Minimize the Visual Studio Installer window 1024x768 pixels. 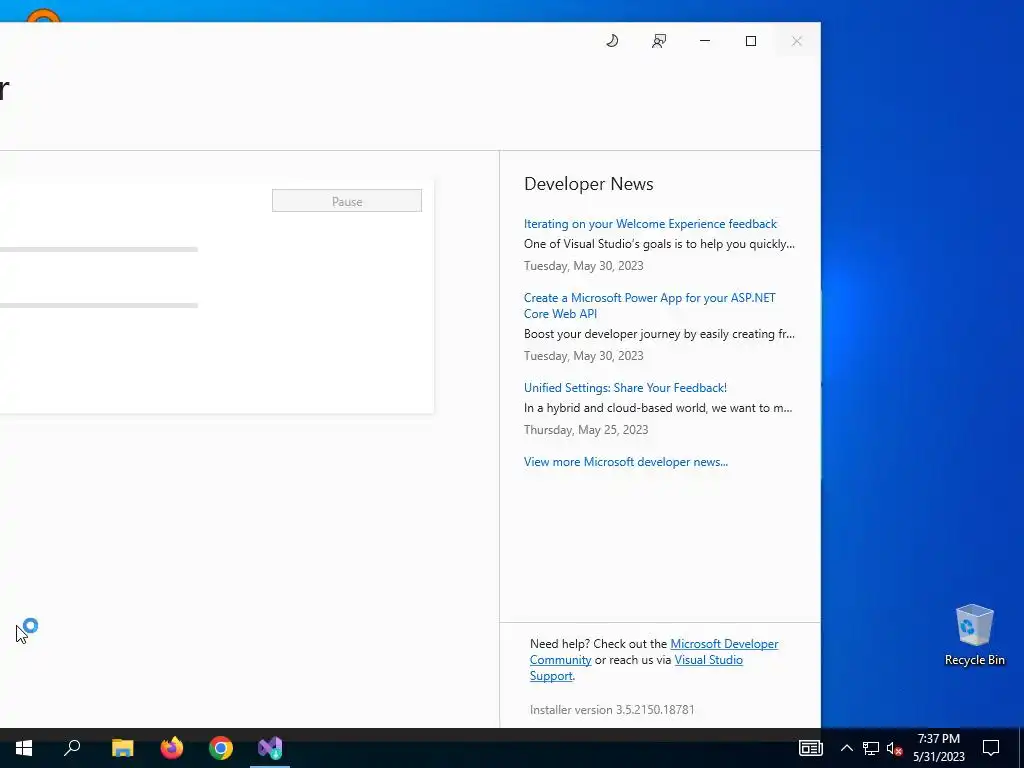tap(705, 41)
